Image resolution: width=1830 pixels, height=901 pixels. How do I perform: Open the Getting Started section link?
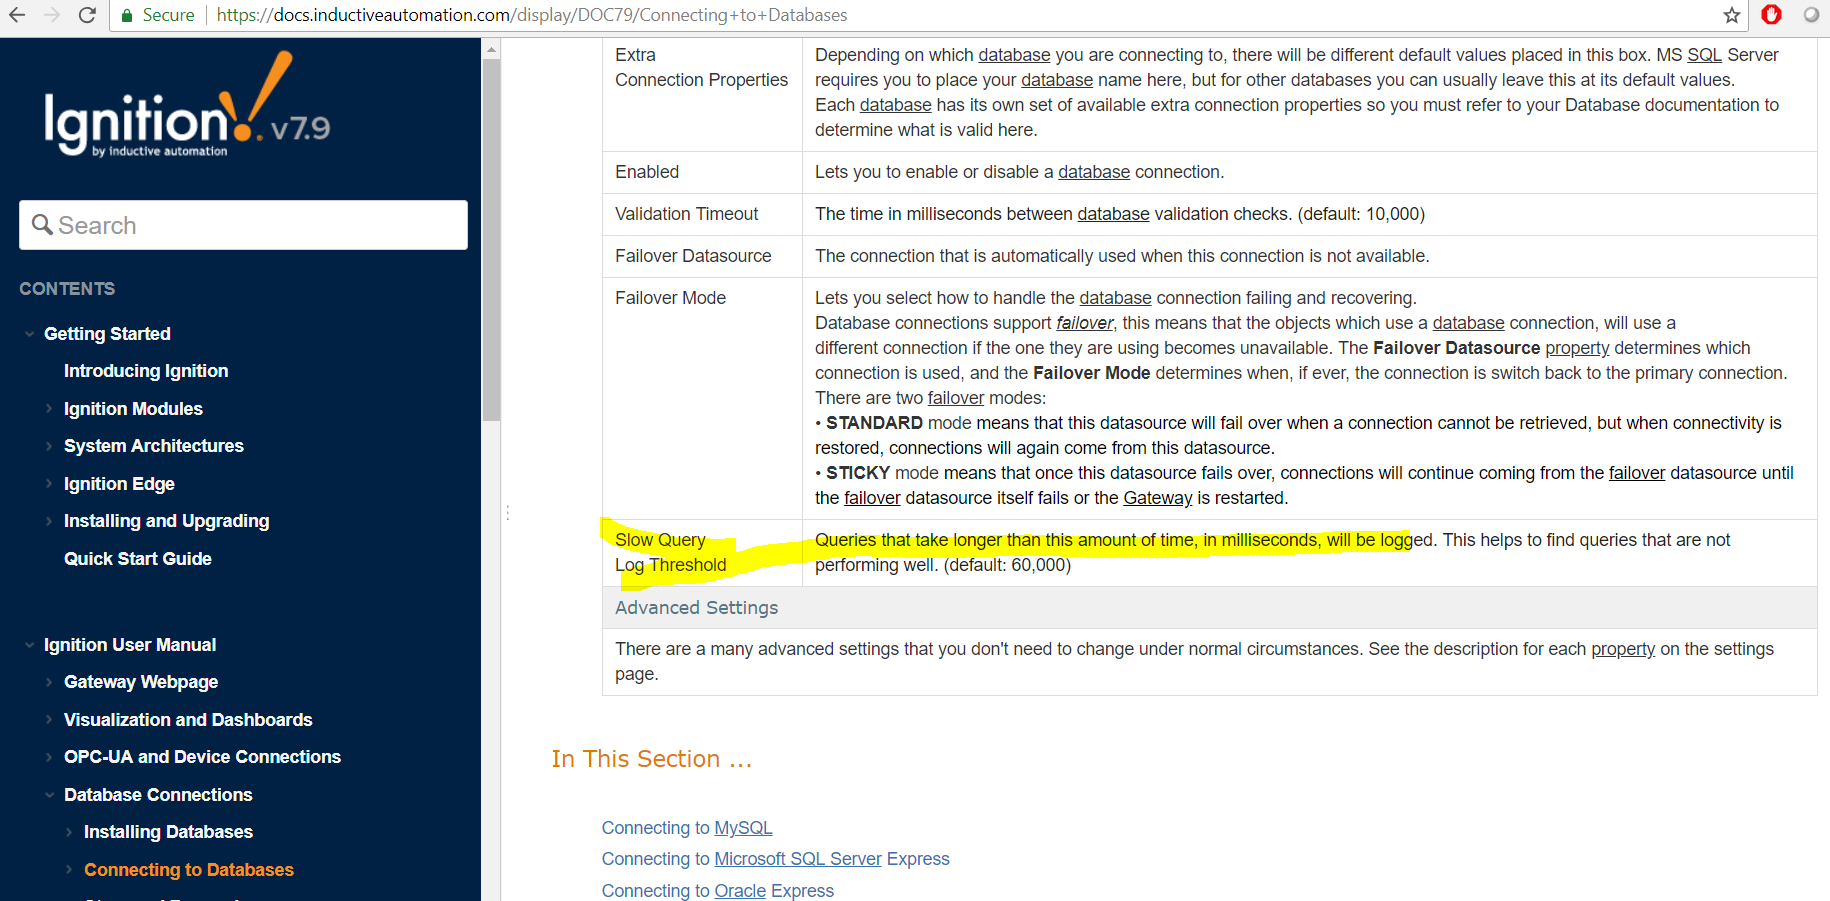[x=107, y=334]
